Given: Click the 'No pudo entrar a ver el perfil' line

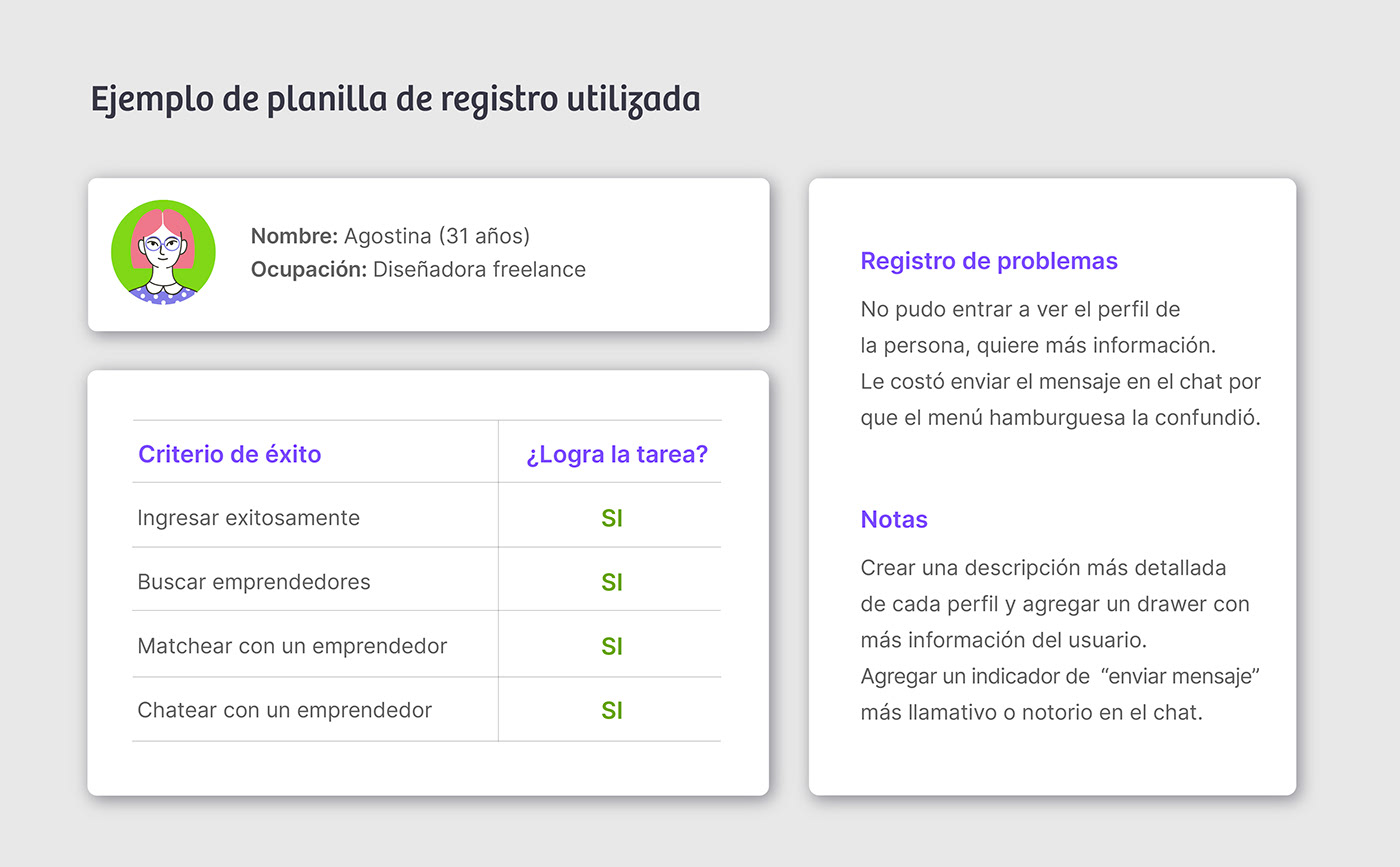Looking at the screenshot, I should click(1020, 309).
